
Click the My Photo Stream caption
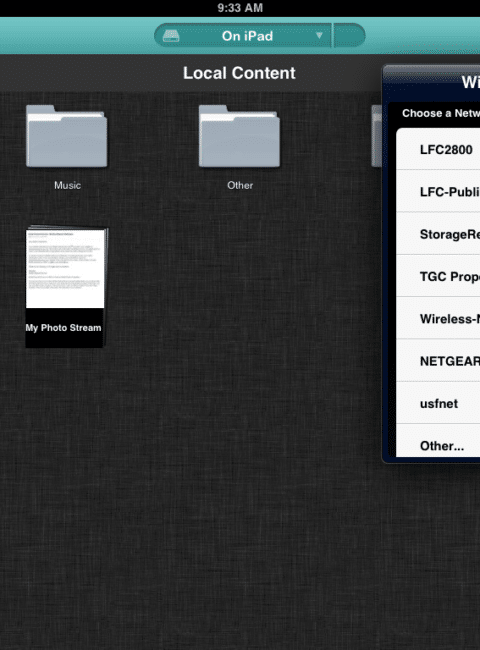tap(63, 328)
